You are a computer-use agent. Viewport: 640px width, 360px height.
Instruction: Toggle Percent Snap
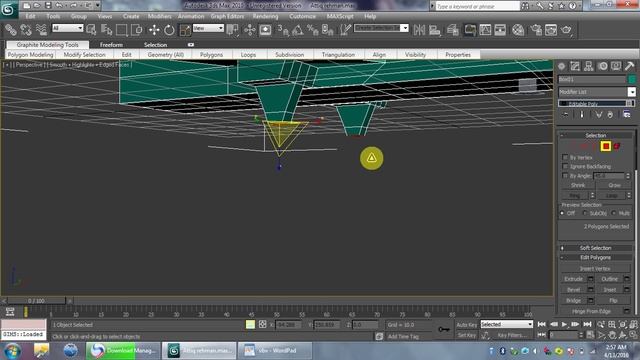pyautogui.click(x=313, y=30)
